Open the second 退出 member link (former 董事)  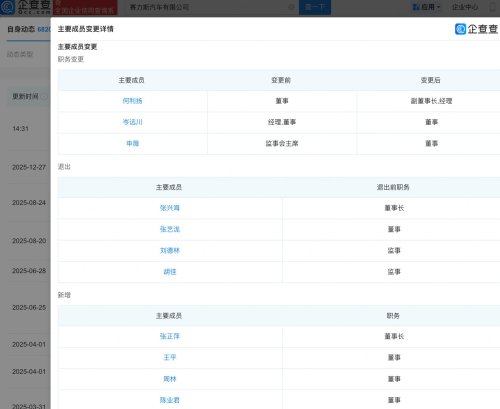(x=170, y=229)
